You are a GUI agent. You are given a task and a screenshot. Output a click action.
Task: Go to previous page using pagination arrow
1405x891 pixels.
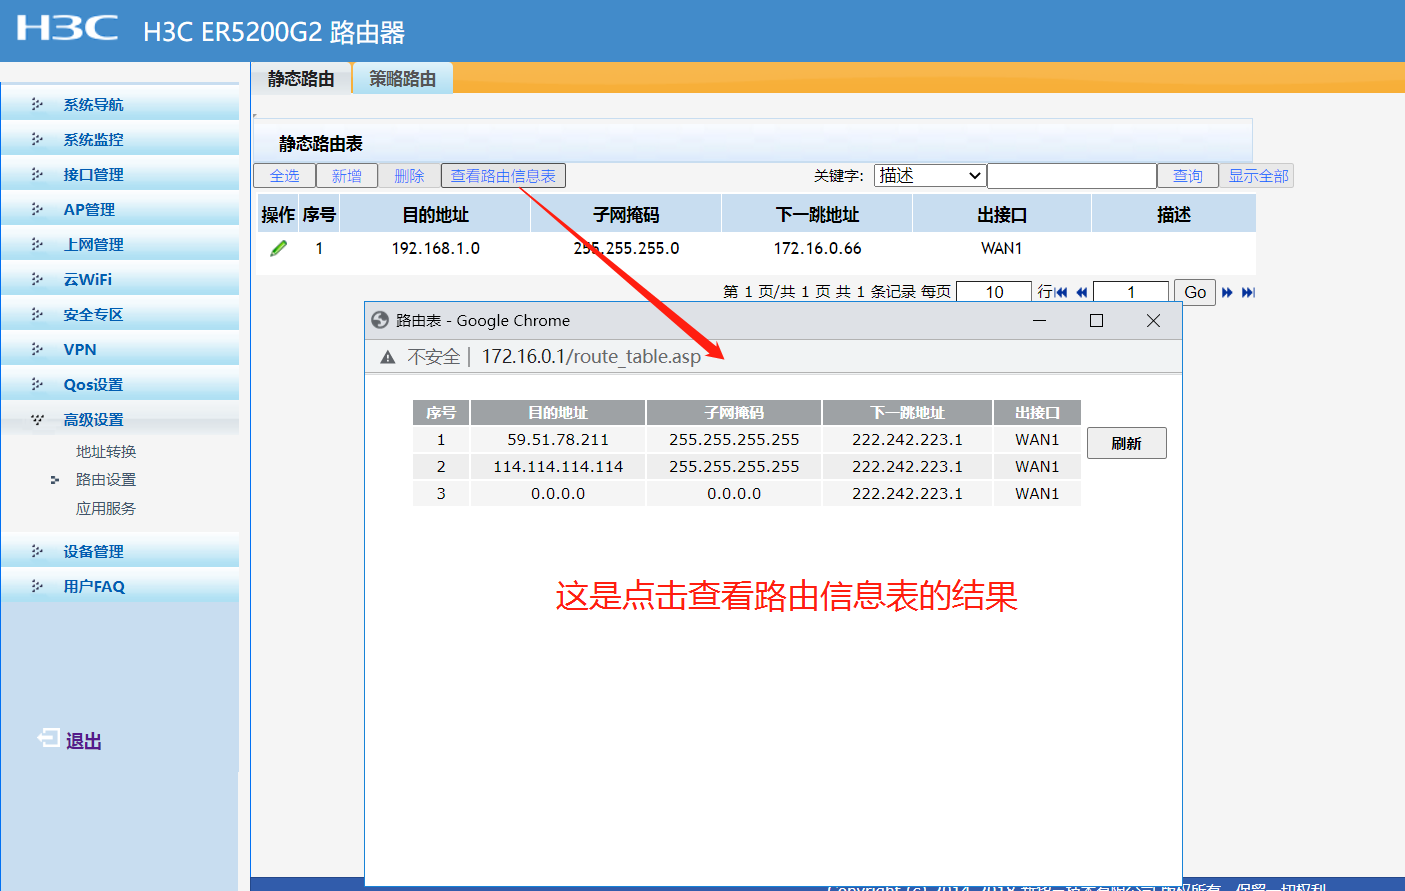[1081, 292]
